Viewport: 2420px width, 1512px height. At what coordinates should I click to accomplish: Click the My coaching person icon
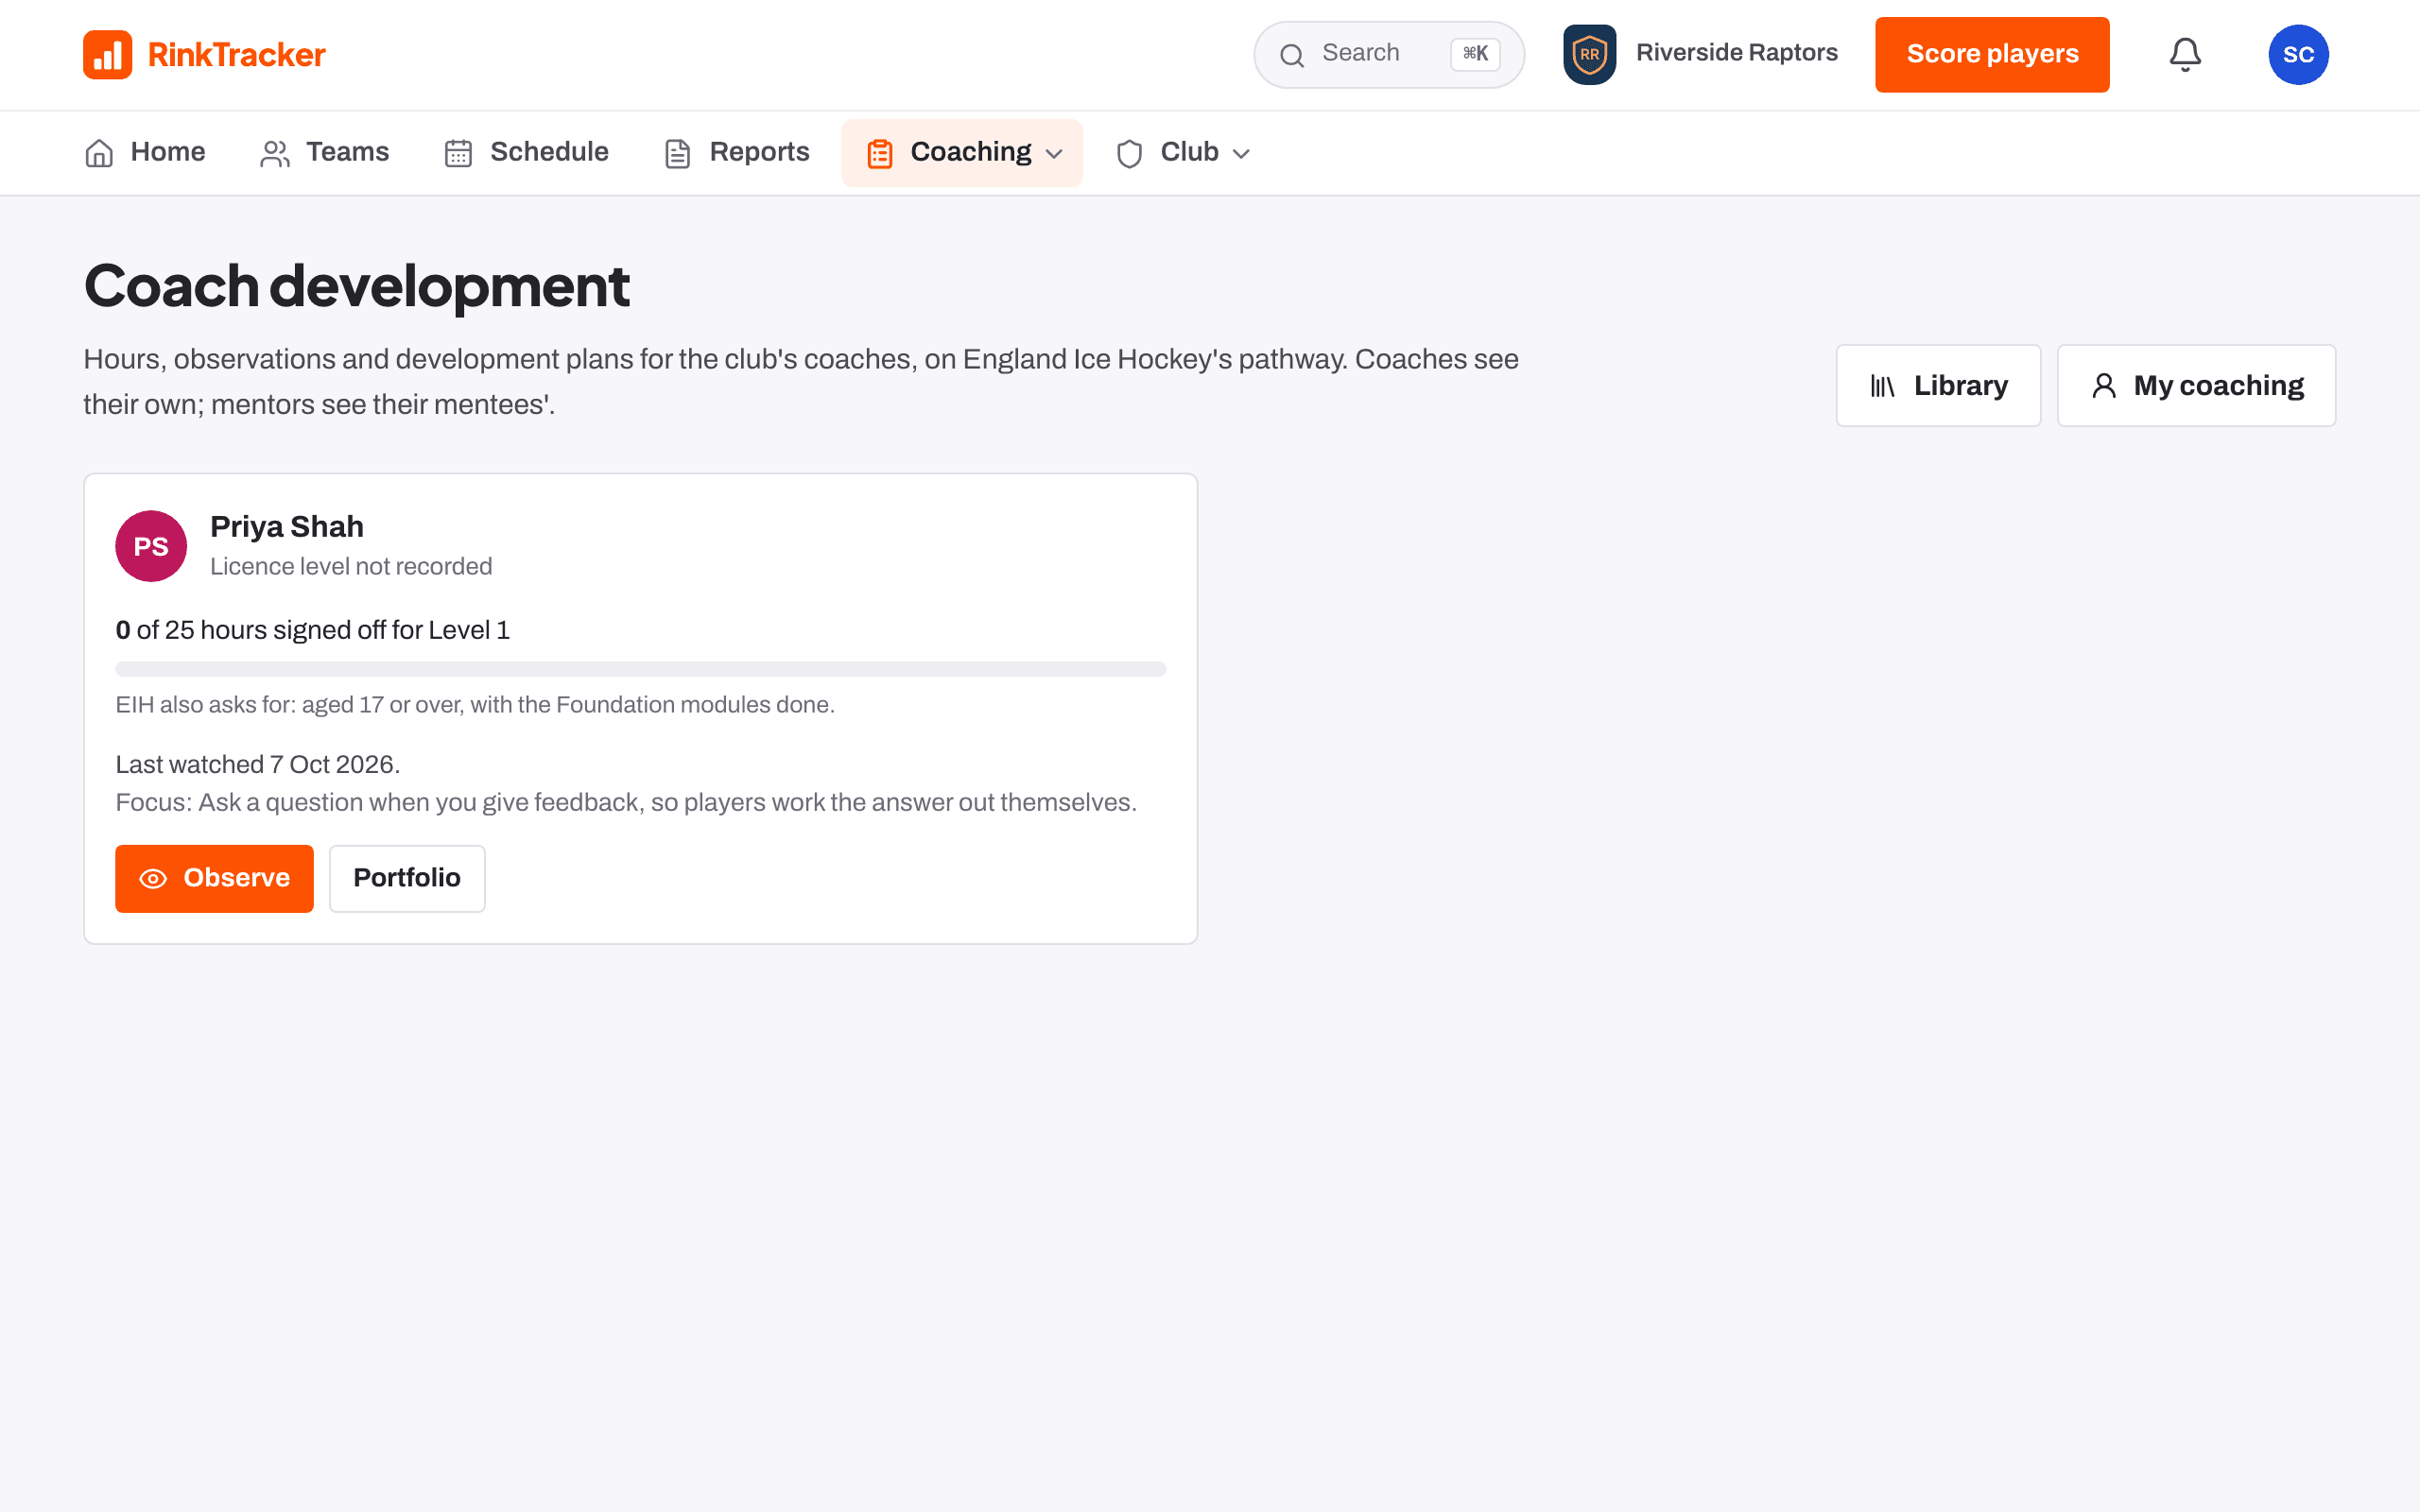click(x=2104, y=386)
